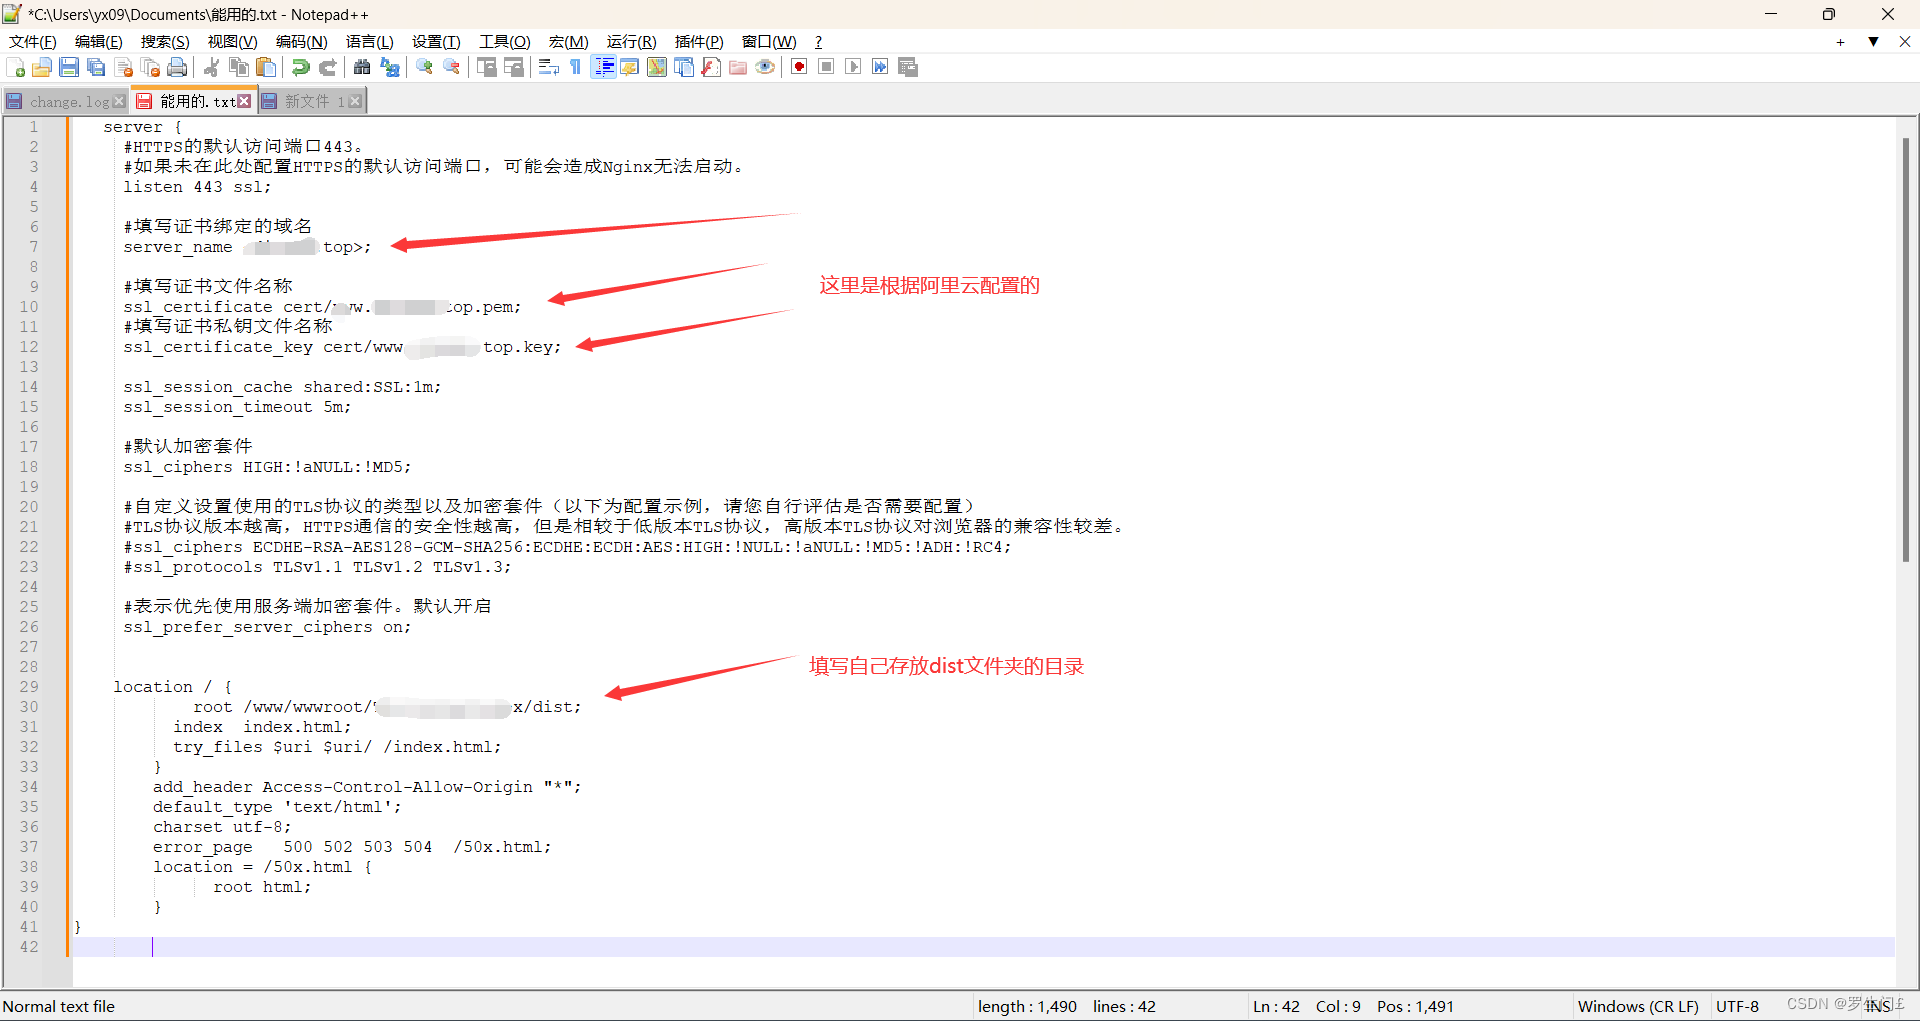Screen dimensions: 1920x1021
Task: Play back the recorded macro
Action: coord(853,67)
